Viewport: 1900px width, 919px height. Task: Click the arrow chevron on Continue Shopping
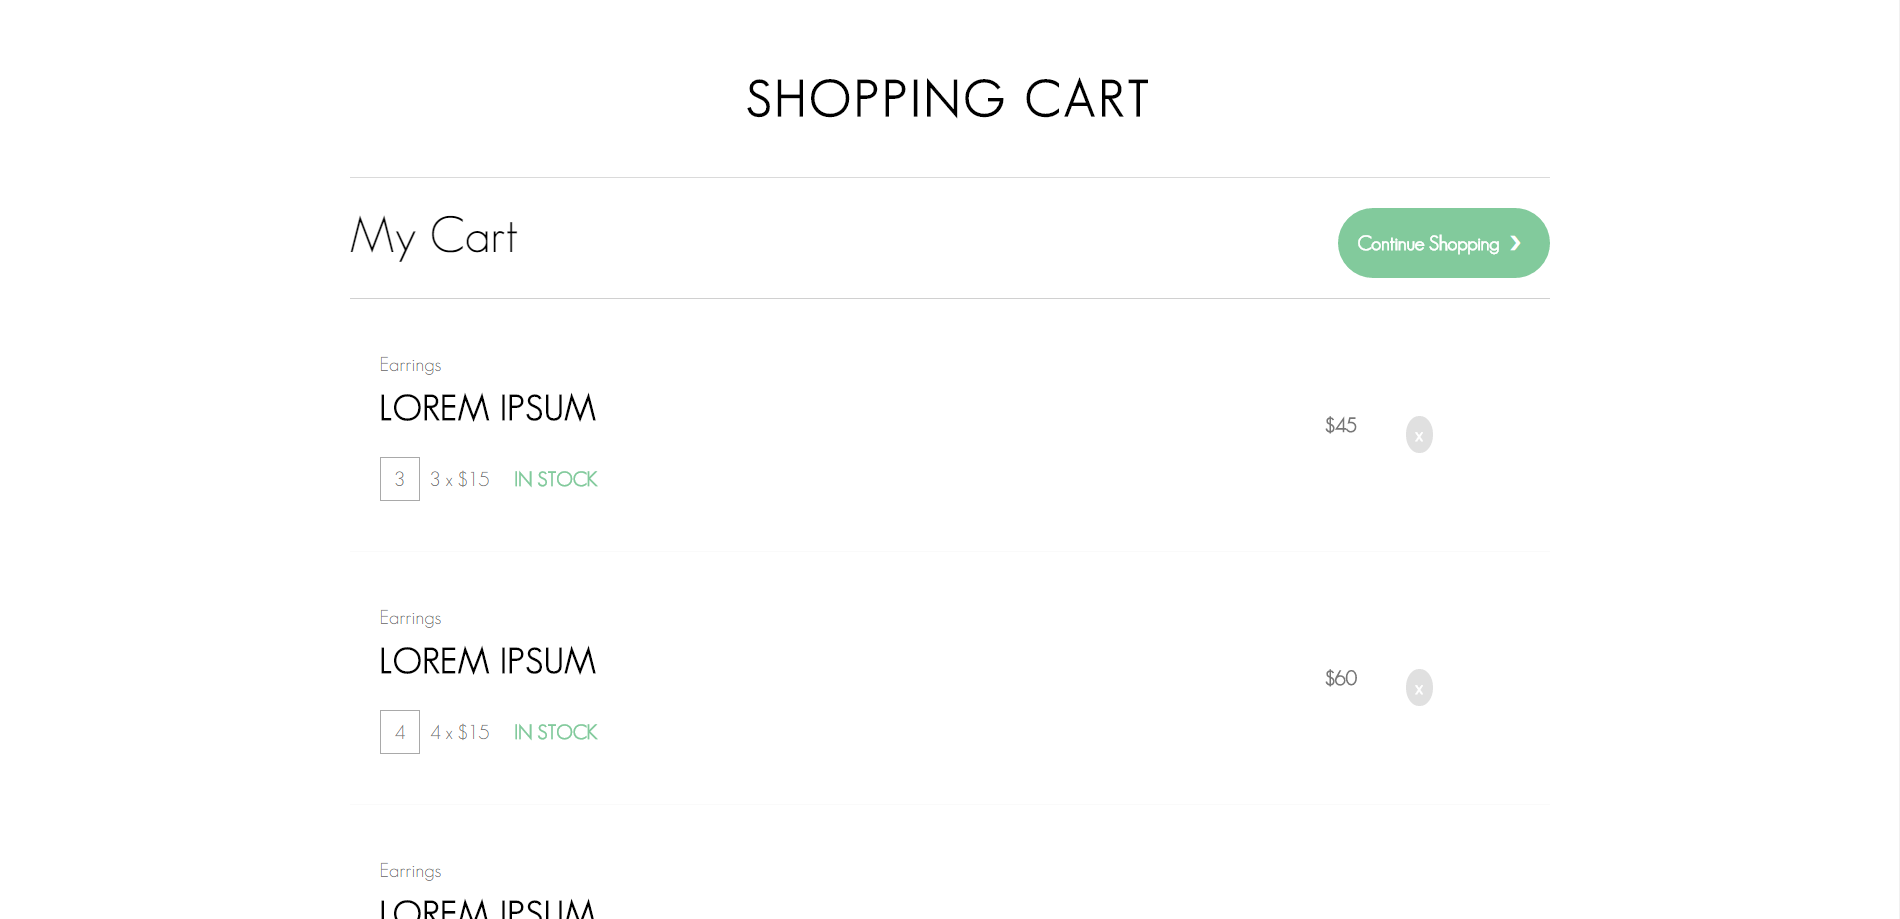point(1515,243)
